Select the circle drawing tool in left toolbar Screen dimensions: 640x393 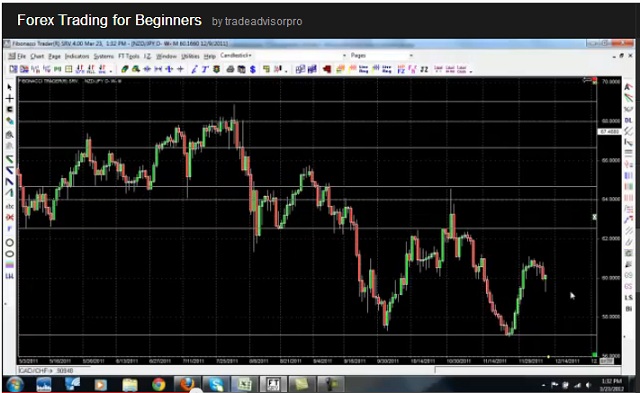point(9,242)
